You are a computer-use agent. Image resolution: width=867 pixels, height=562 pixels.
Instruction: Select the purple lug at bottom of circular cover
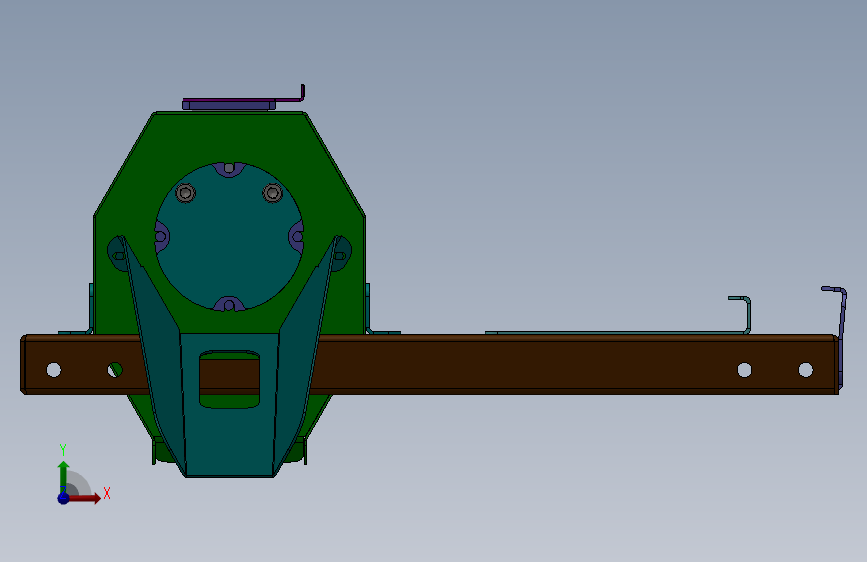click(x=229, y=304)
